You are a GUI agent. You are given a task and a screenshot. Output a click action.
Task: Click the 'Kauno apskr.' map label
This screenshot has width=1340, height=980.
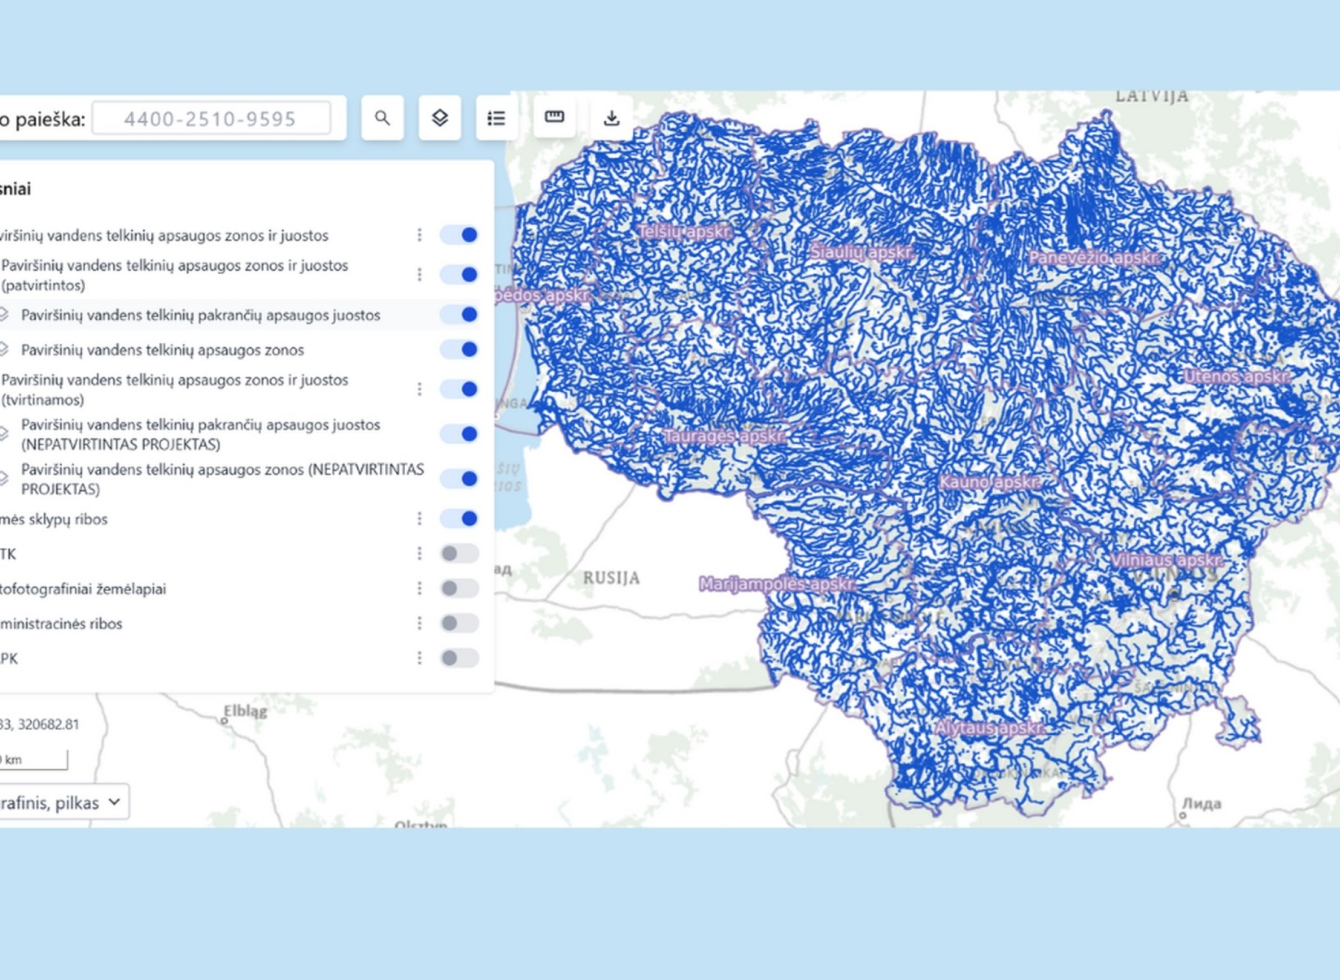click(x=990, y=482)
